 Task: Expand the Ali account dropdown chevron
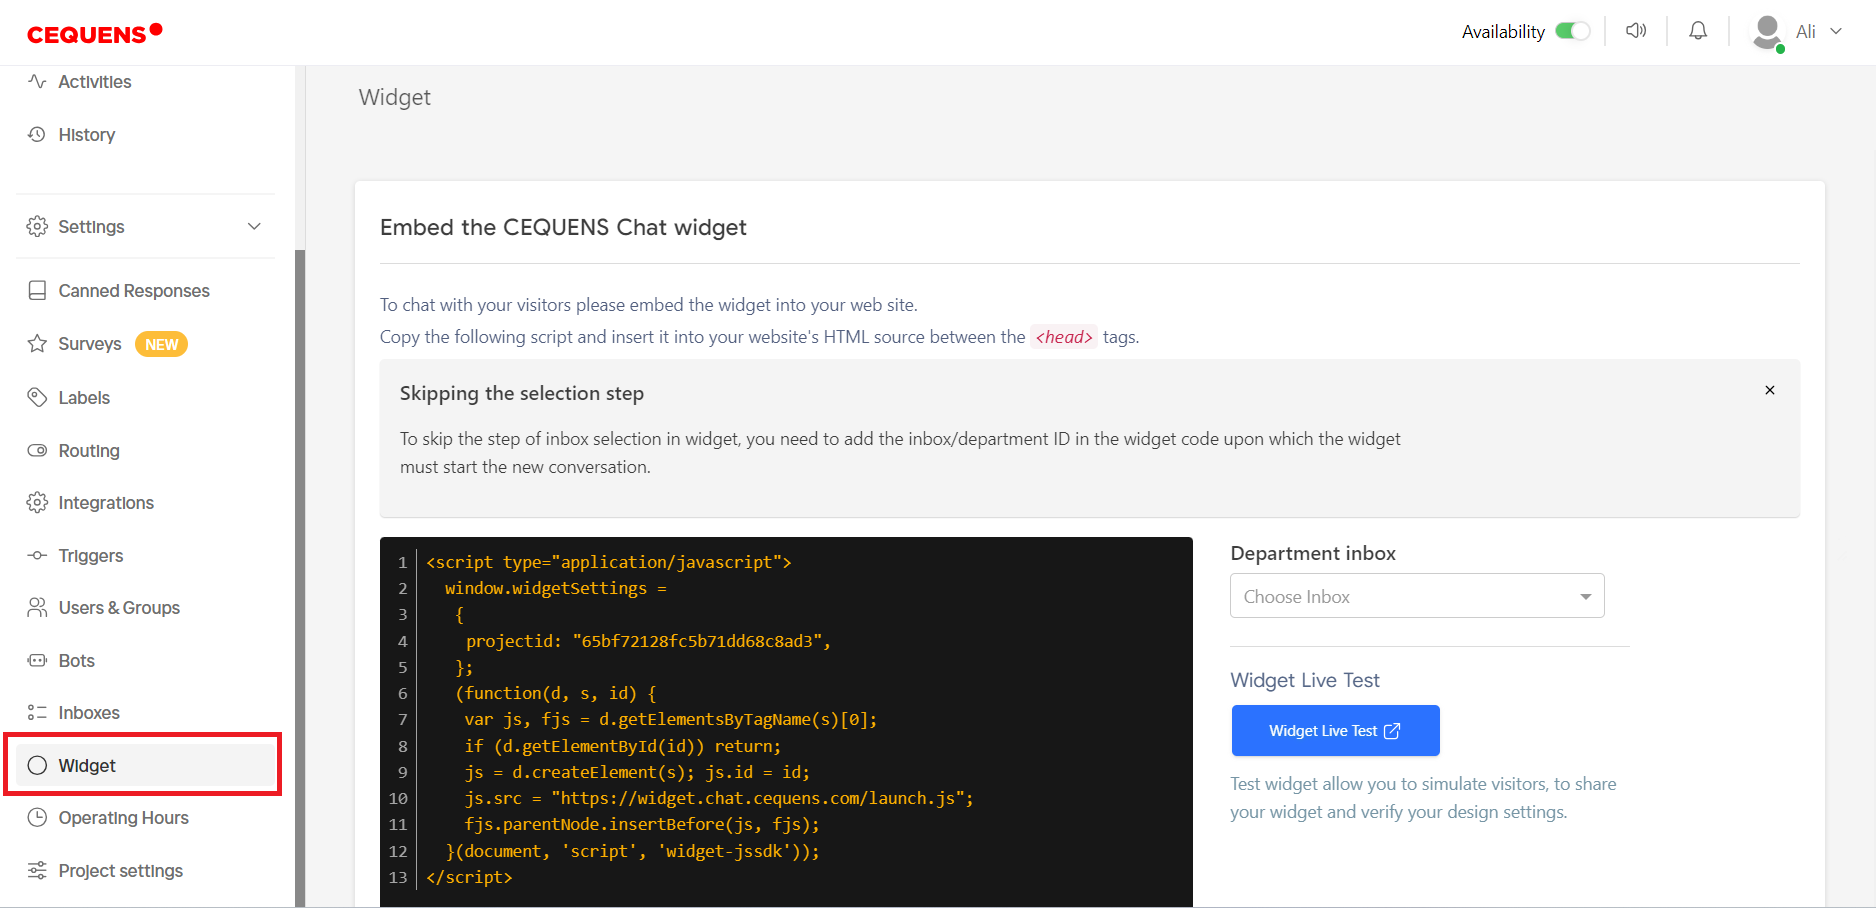click(x=1836, y=31)
